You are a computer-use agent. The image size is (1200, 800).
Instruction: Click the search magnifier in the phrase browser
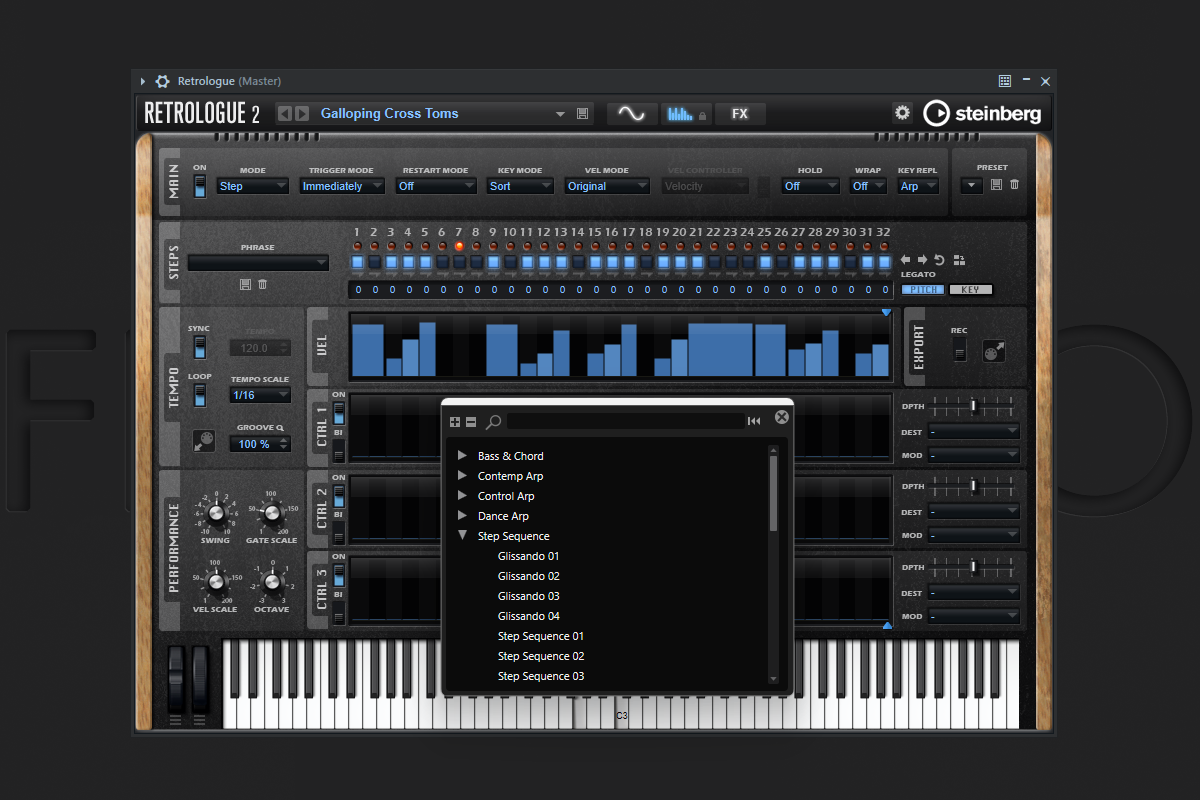493,421
